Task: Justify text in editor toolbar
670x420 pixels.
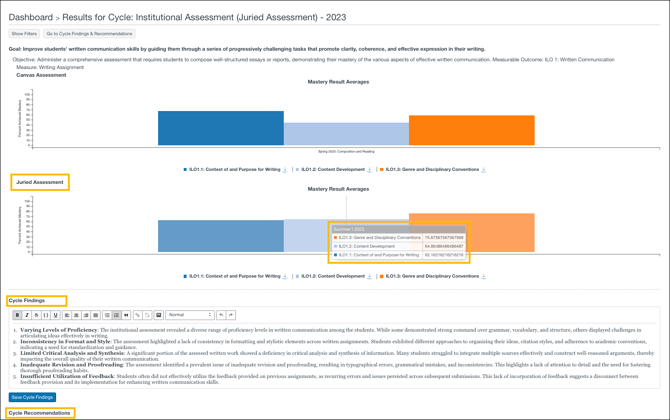Action: coord(95,315)
